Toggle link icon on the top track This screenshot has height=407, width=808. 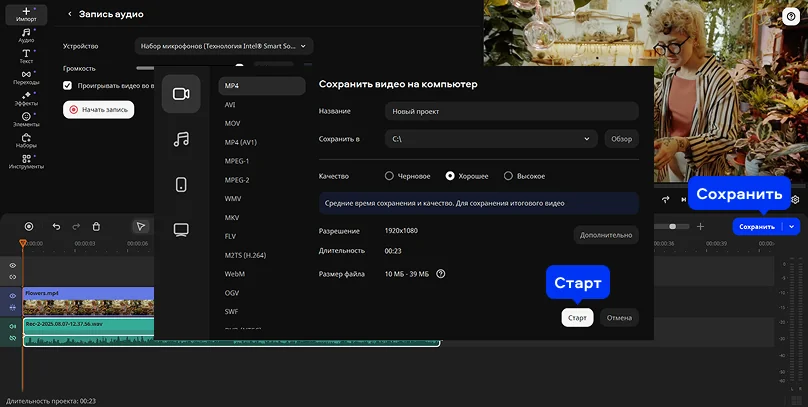[x=12, y=277]
